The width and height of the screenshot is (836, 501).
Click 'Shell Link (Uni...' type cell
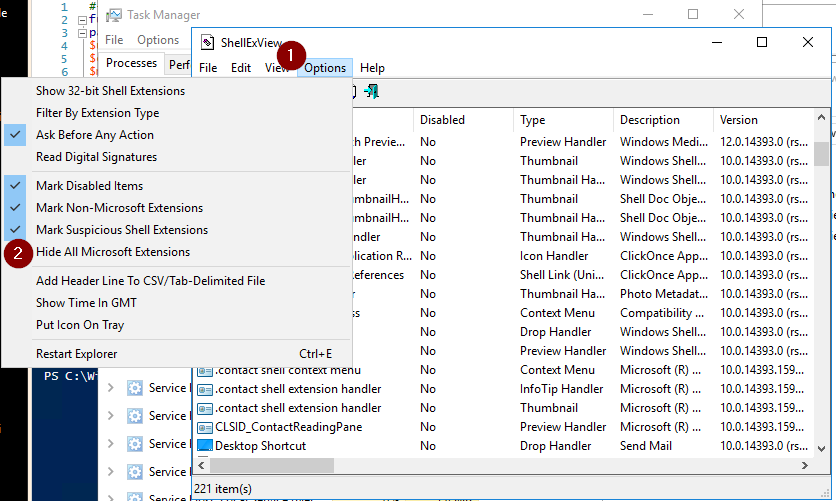562,275
